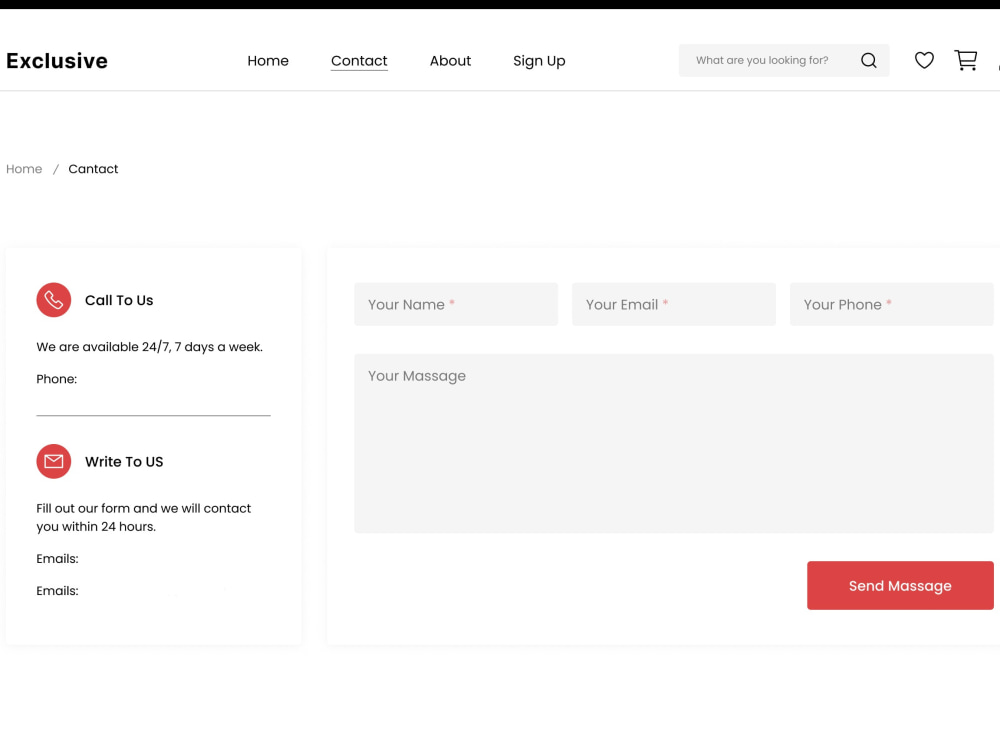Click the search bar placeholder text
The image size is (1000, 750).
coord(763,60)
